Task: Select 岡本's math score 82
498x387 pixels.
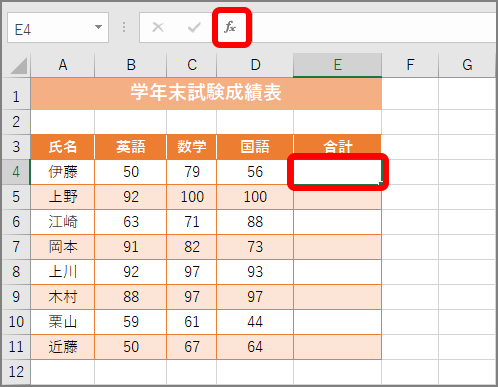Action: [192, 247]
